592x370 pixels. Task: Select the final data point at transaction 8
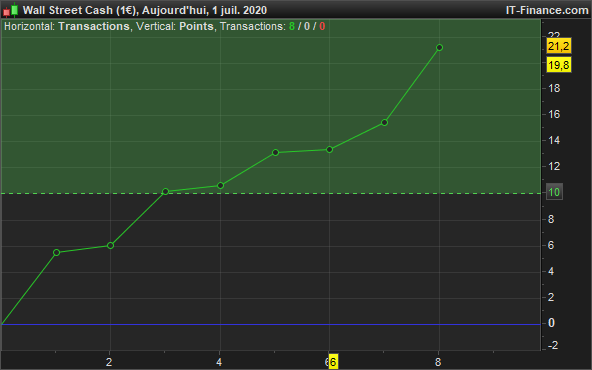pyautogui.click(x=439, y=48)
